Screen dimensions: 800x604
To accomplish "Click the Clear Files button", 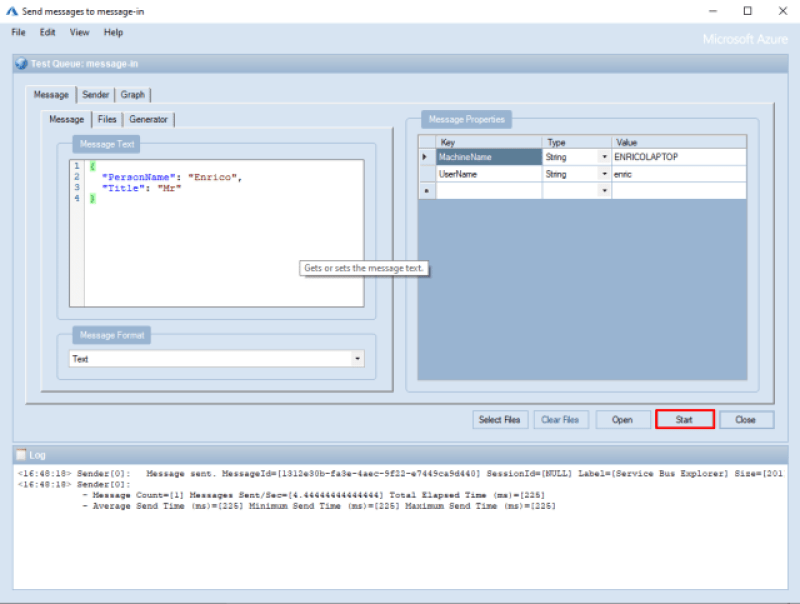I will [560, 420].
